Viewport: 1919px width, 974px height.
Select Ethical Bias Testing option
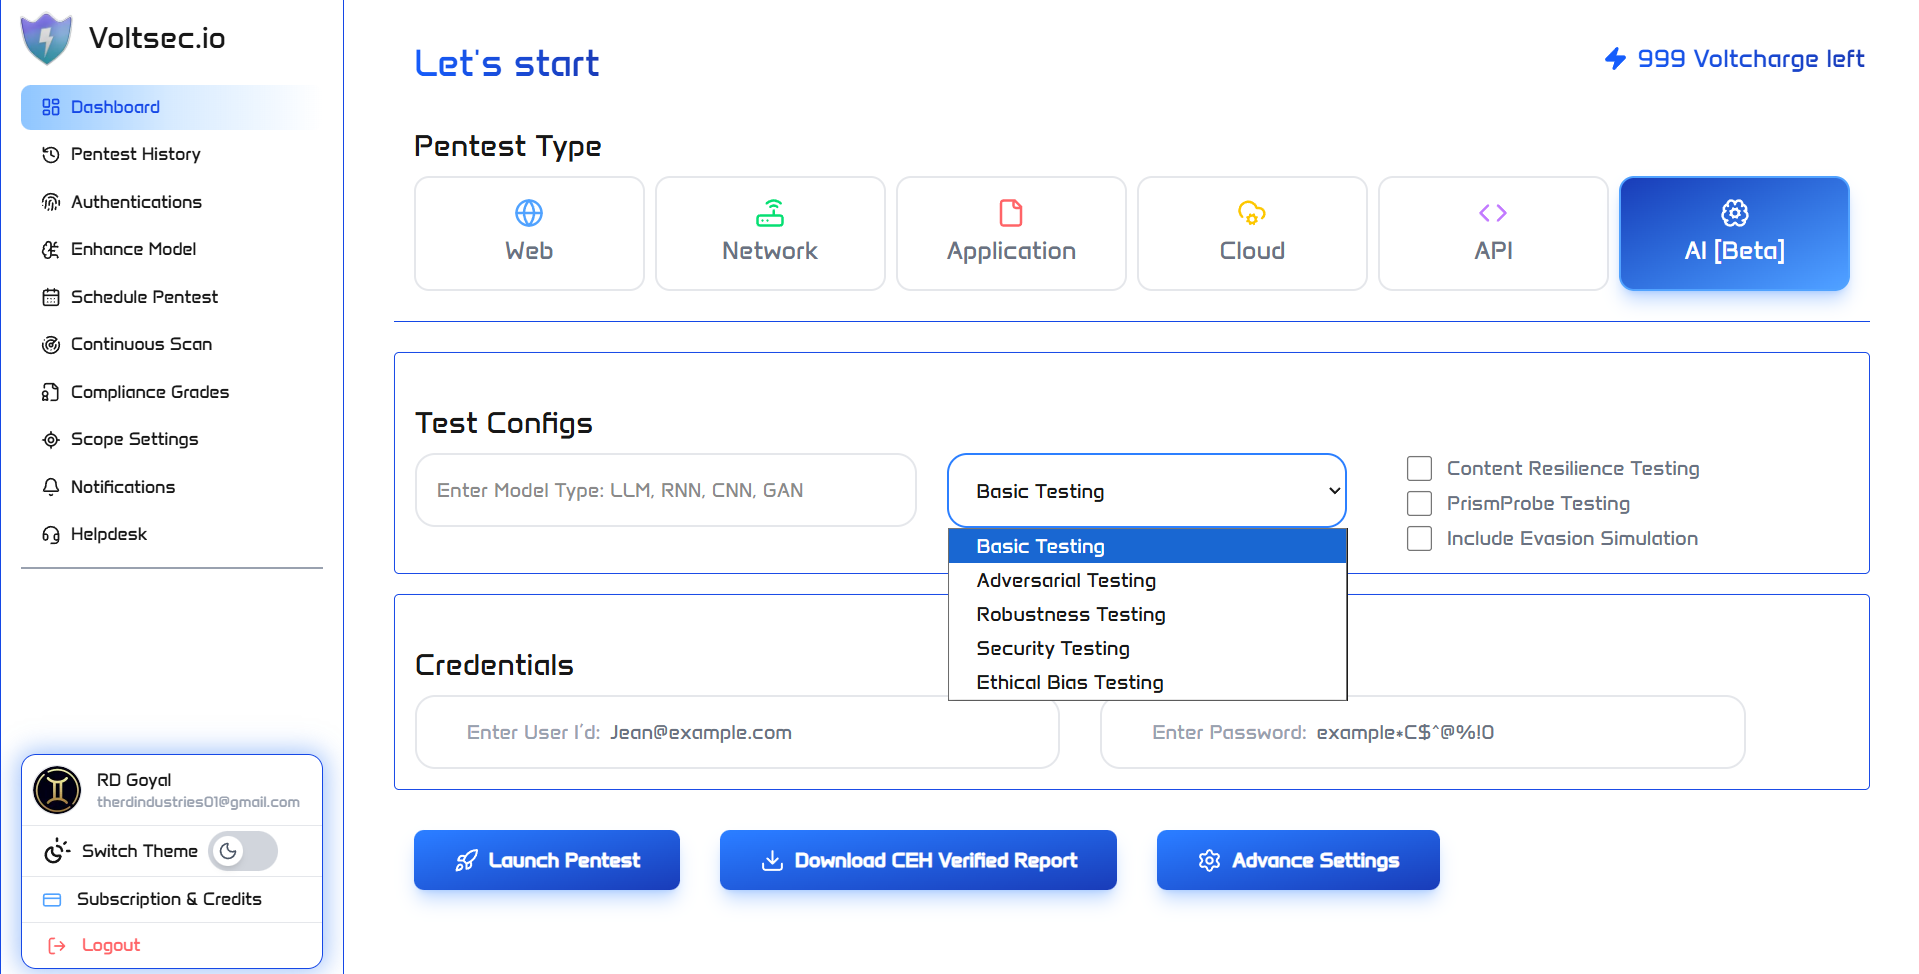point(1069,682)
